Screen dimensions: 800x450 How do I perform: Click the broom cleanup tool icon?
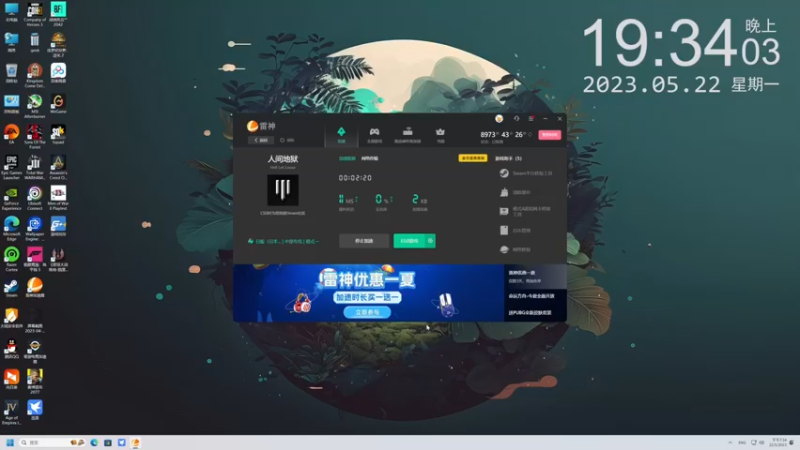(504, 192)
